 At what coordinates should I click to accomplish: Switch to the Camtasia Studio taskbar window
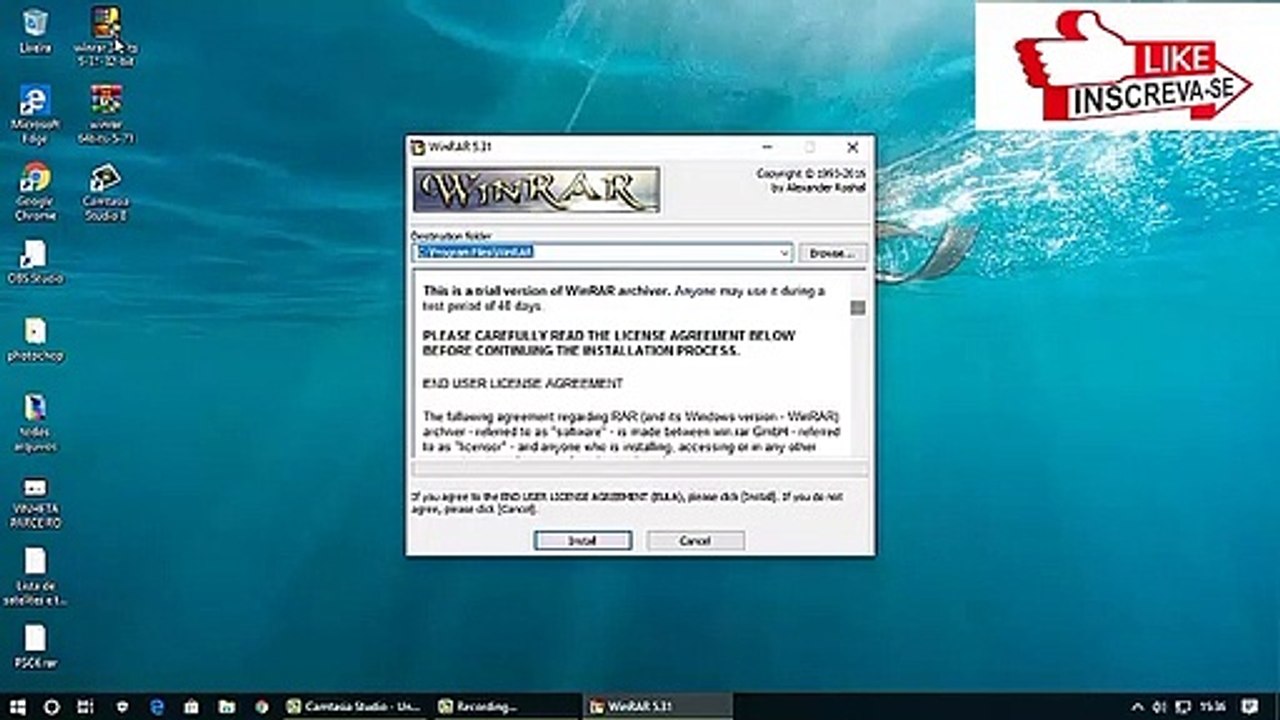(355, 706)
